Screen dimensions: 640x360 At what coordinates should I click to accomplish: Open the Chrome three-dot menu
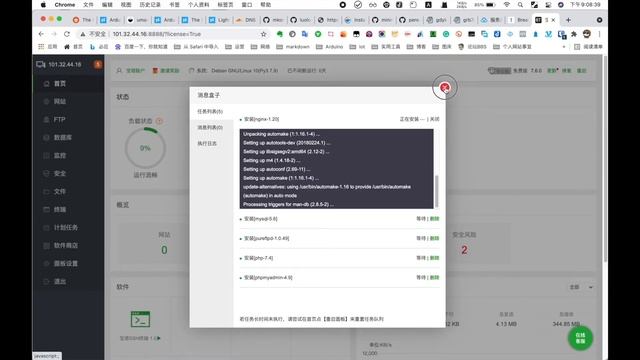(x=599, y=34)
